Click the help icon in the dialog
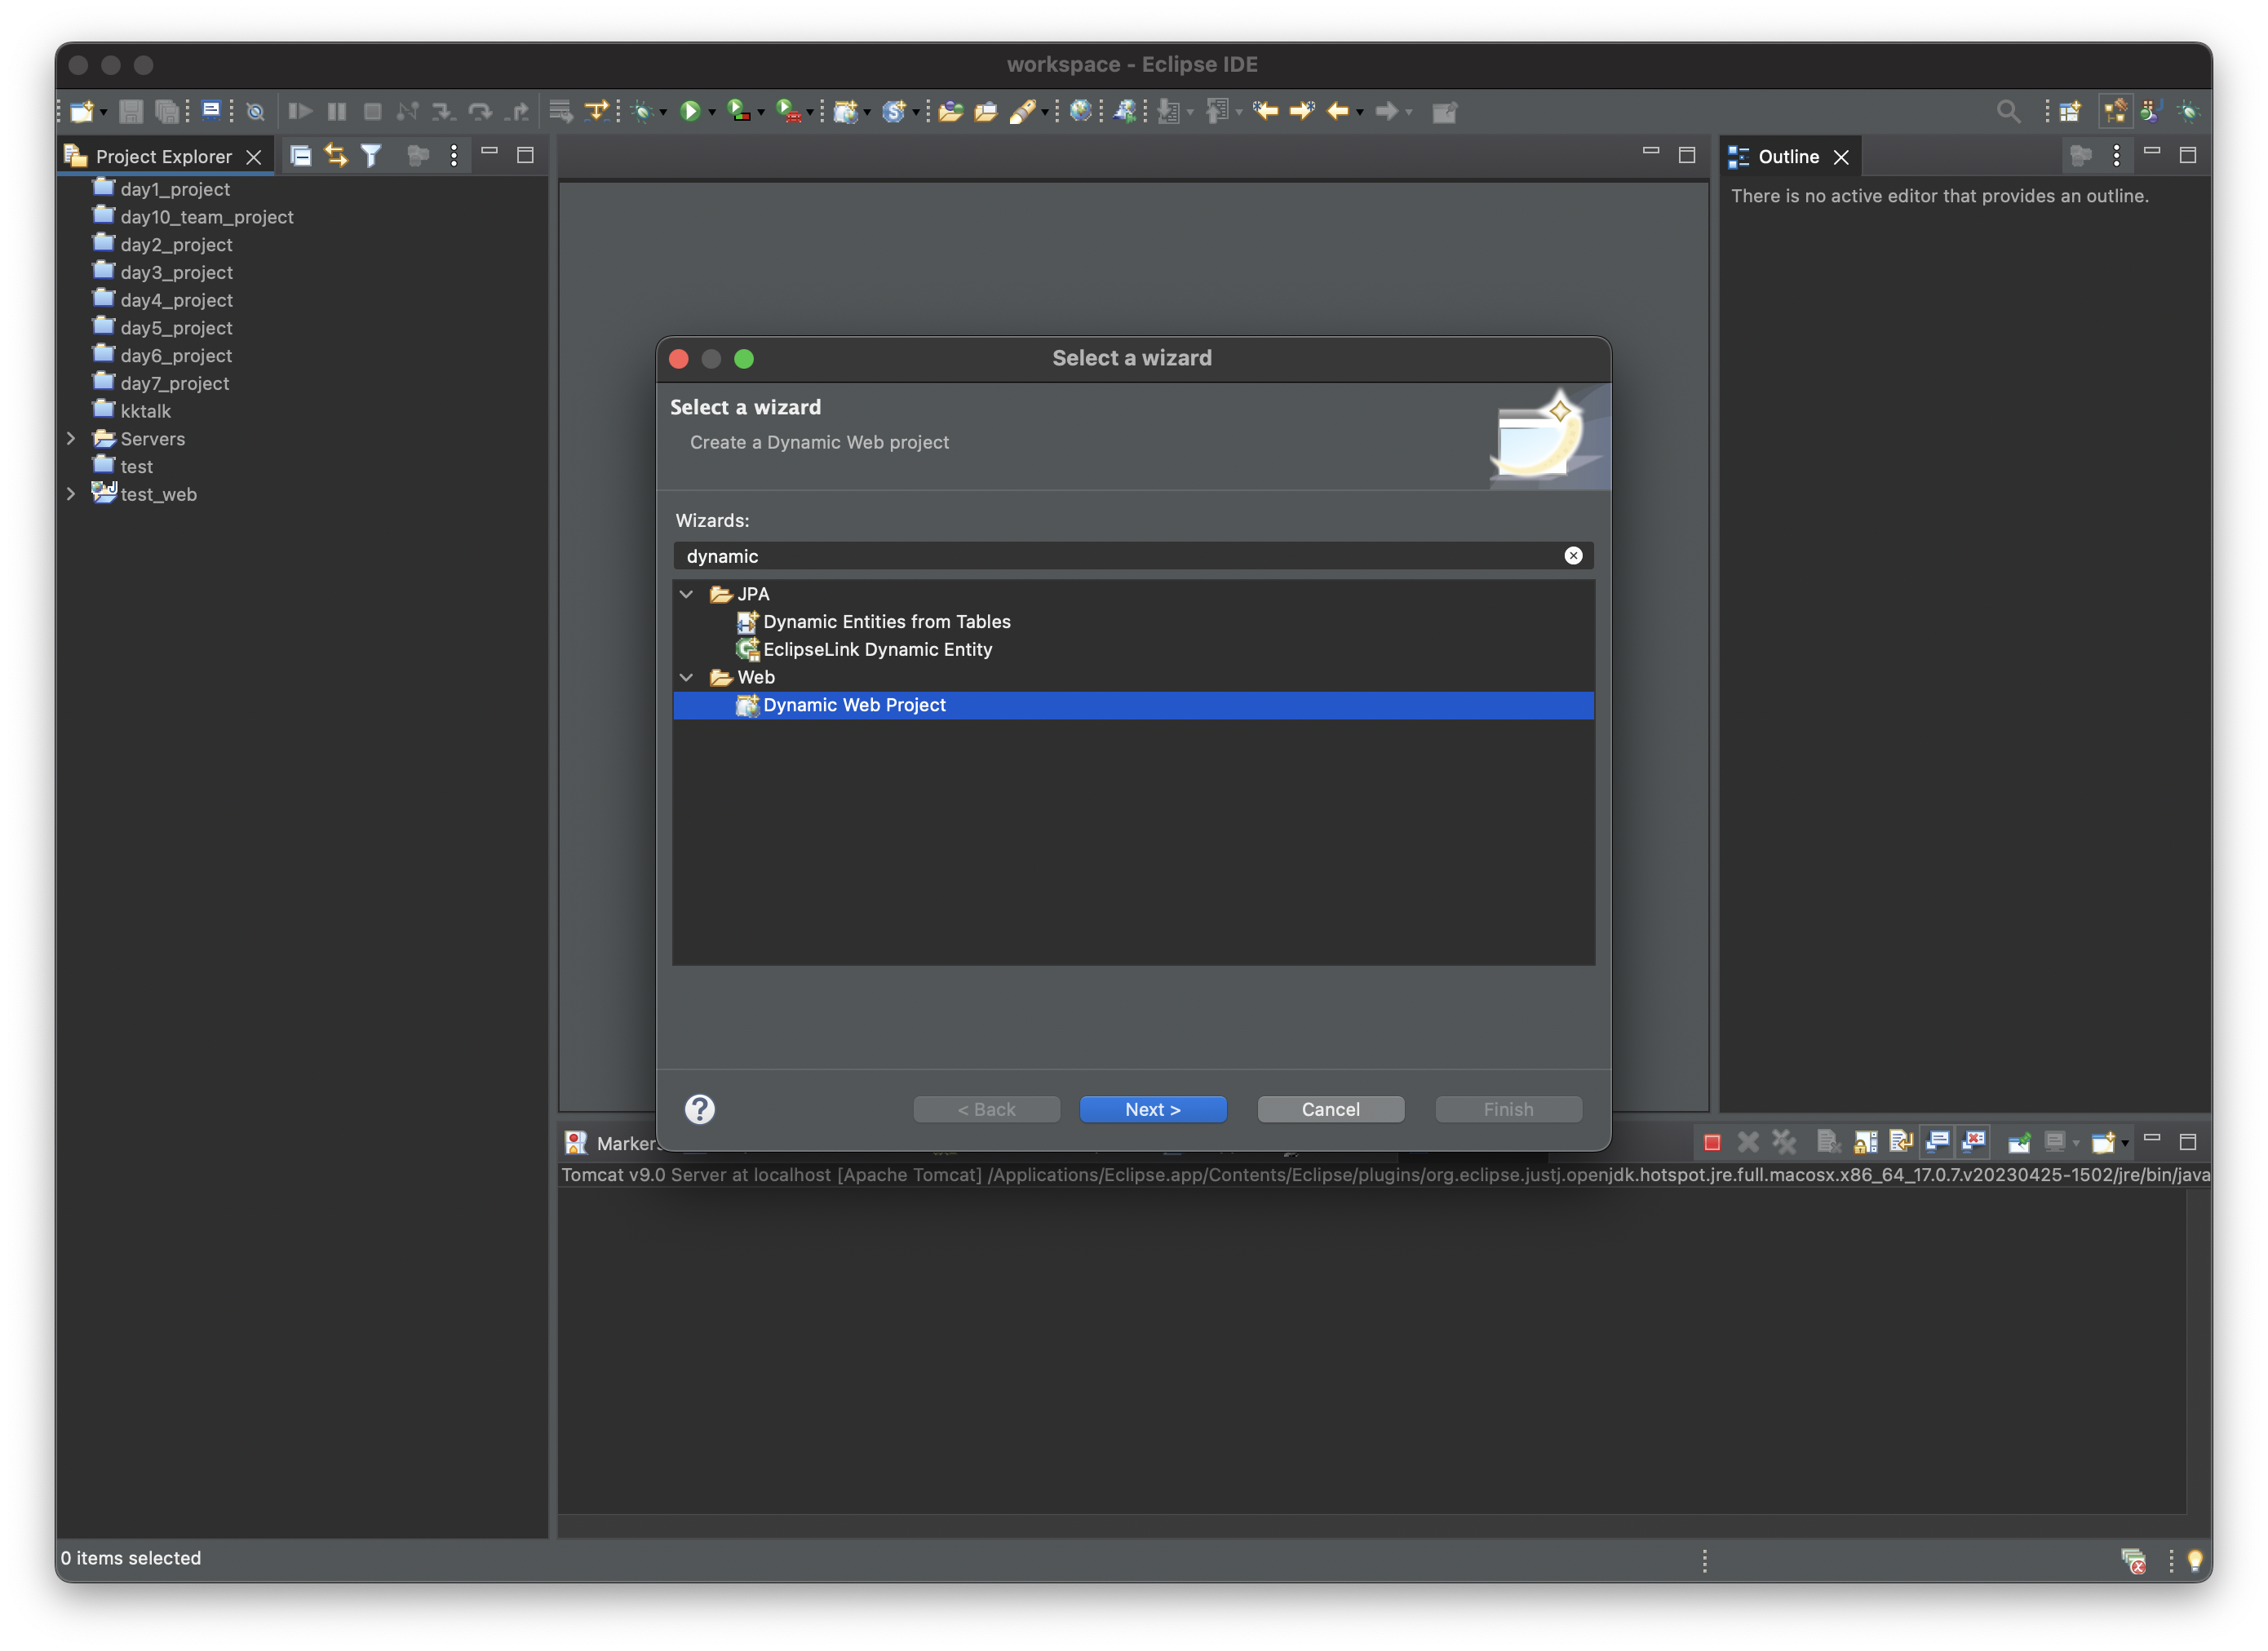Viewport: 2268px width, 1651px height. pos(699,1107)
